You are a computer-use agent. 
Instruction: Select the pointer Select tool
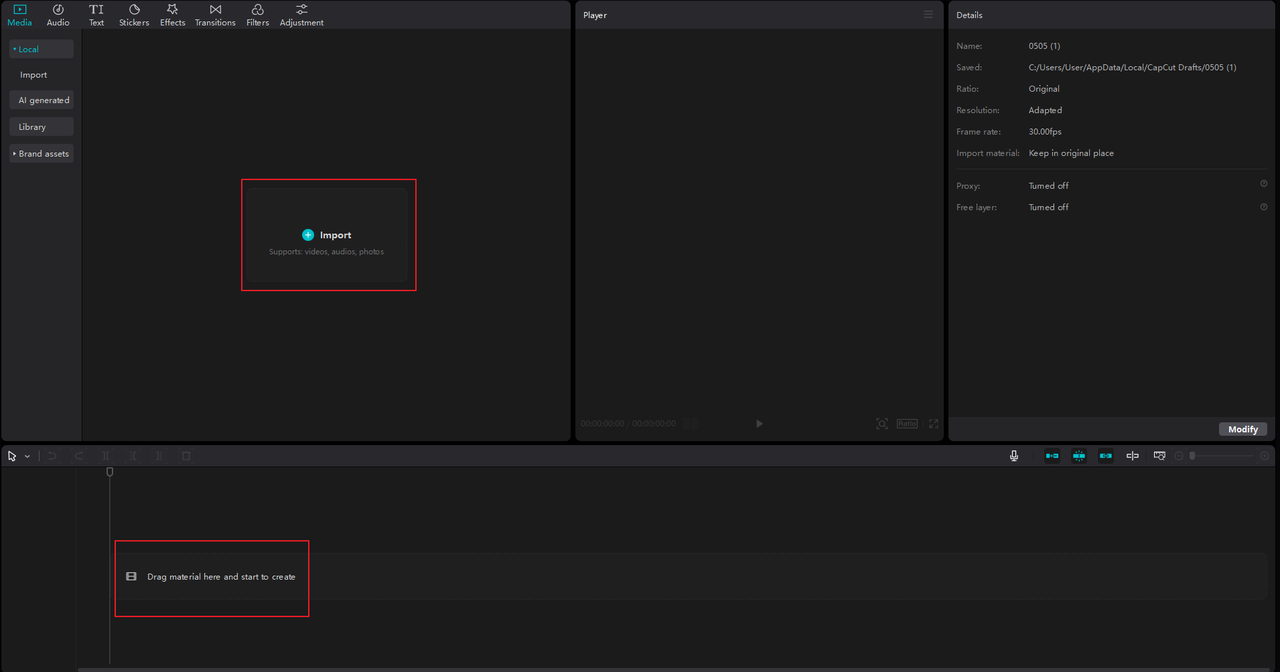point(12,456)
